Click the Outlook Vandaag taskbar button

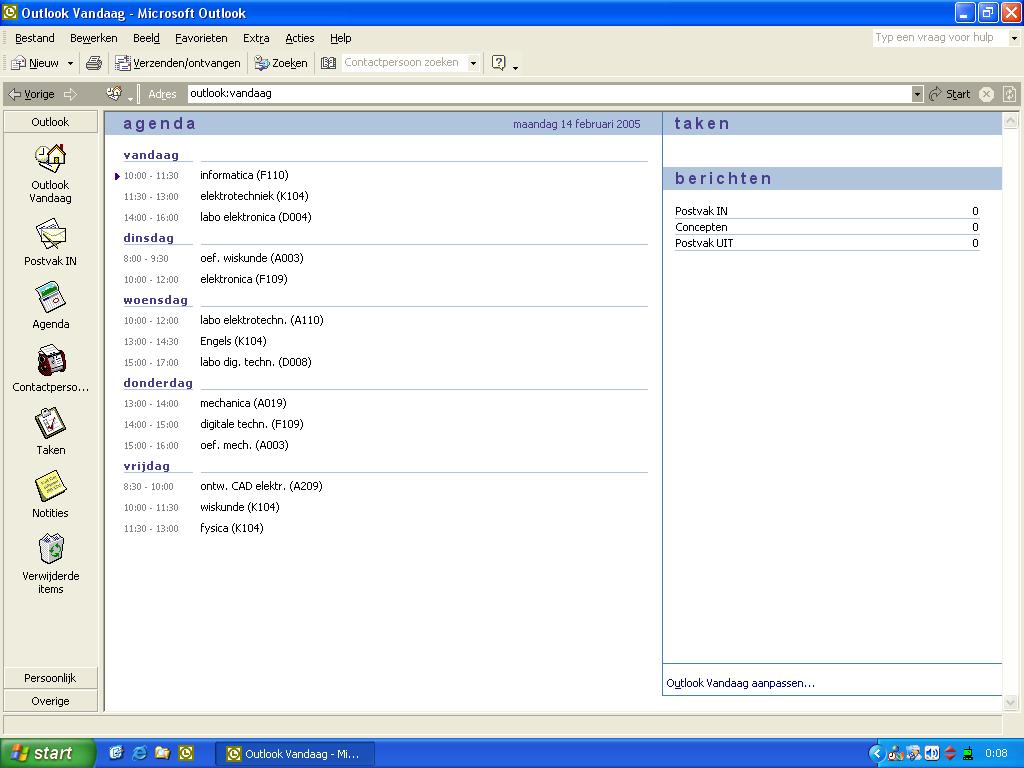pyautogui.click(x=295, y=754)
